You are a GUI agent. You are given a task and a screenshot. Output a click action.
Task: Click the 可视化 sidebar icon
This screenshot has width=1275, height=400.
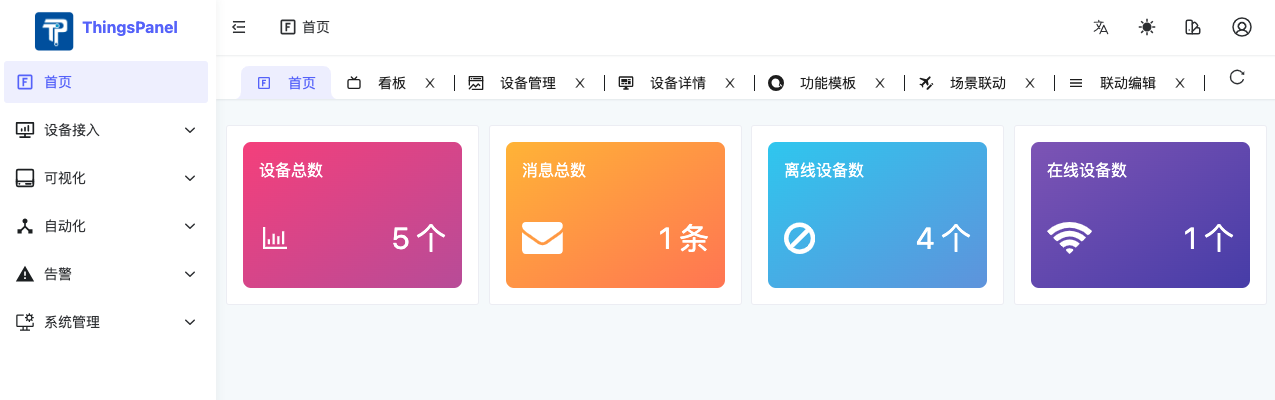[26, 178]
